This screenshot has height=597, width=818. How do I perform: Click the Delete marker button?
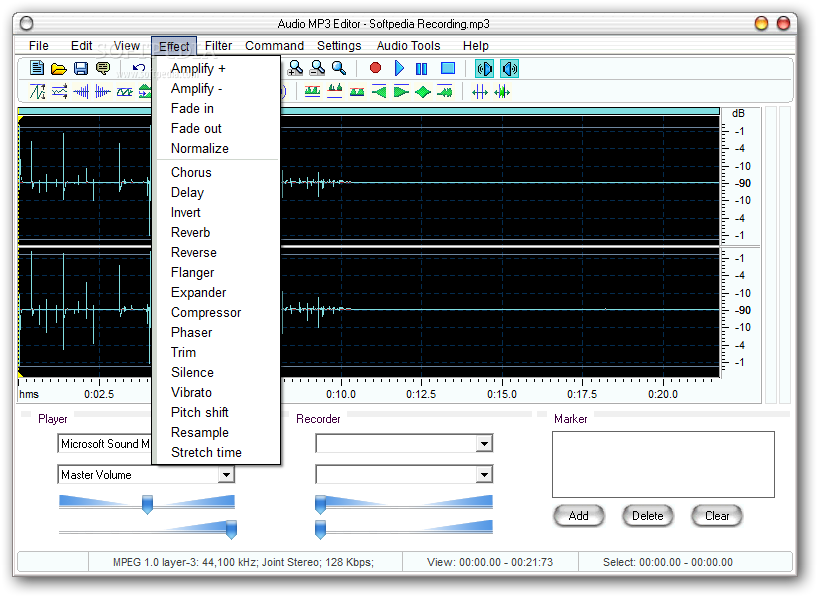(x=647, y=516)
